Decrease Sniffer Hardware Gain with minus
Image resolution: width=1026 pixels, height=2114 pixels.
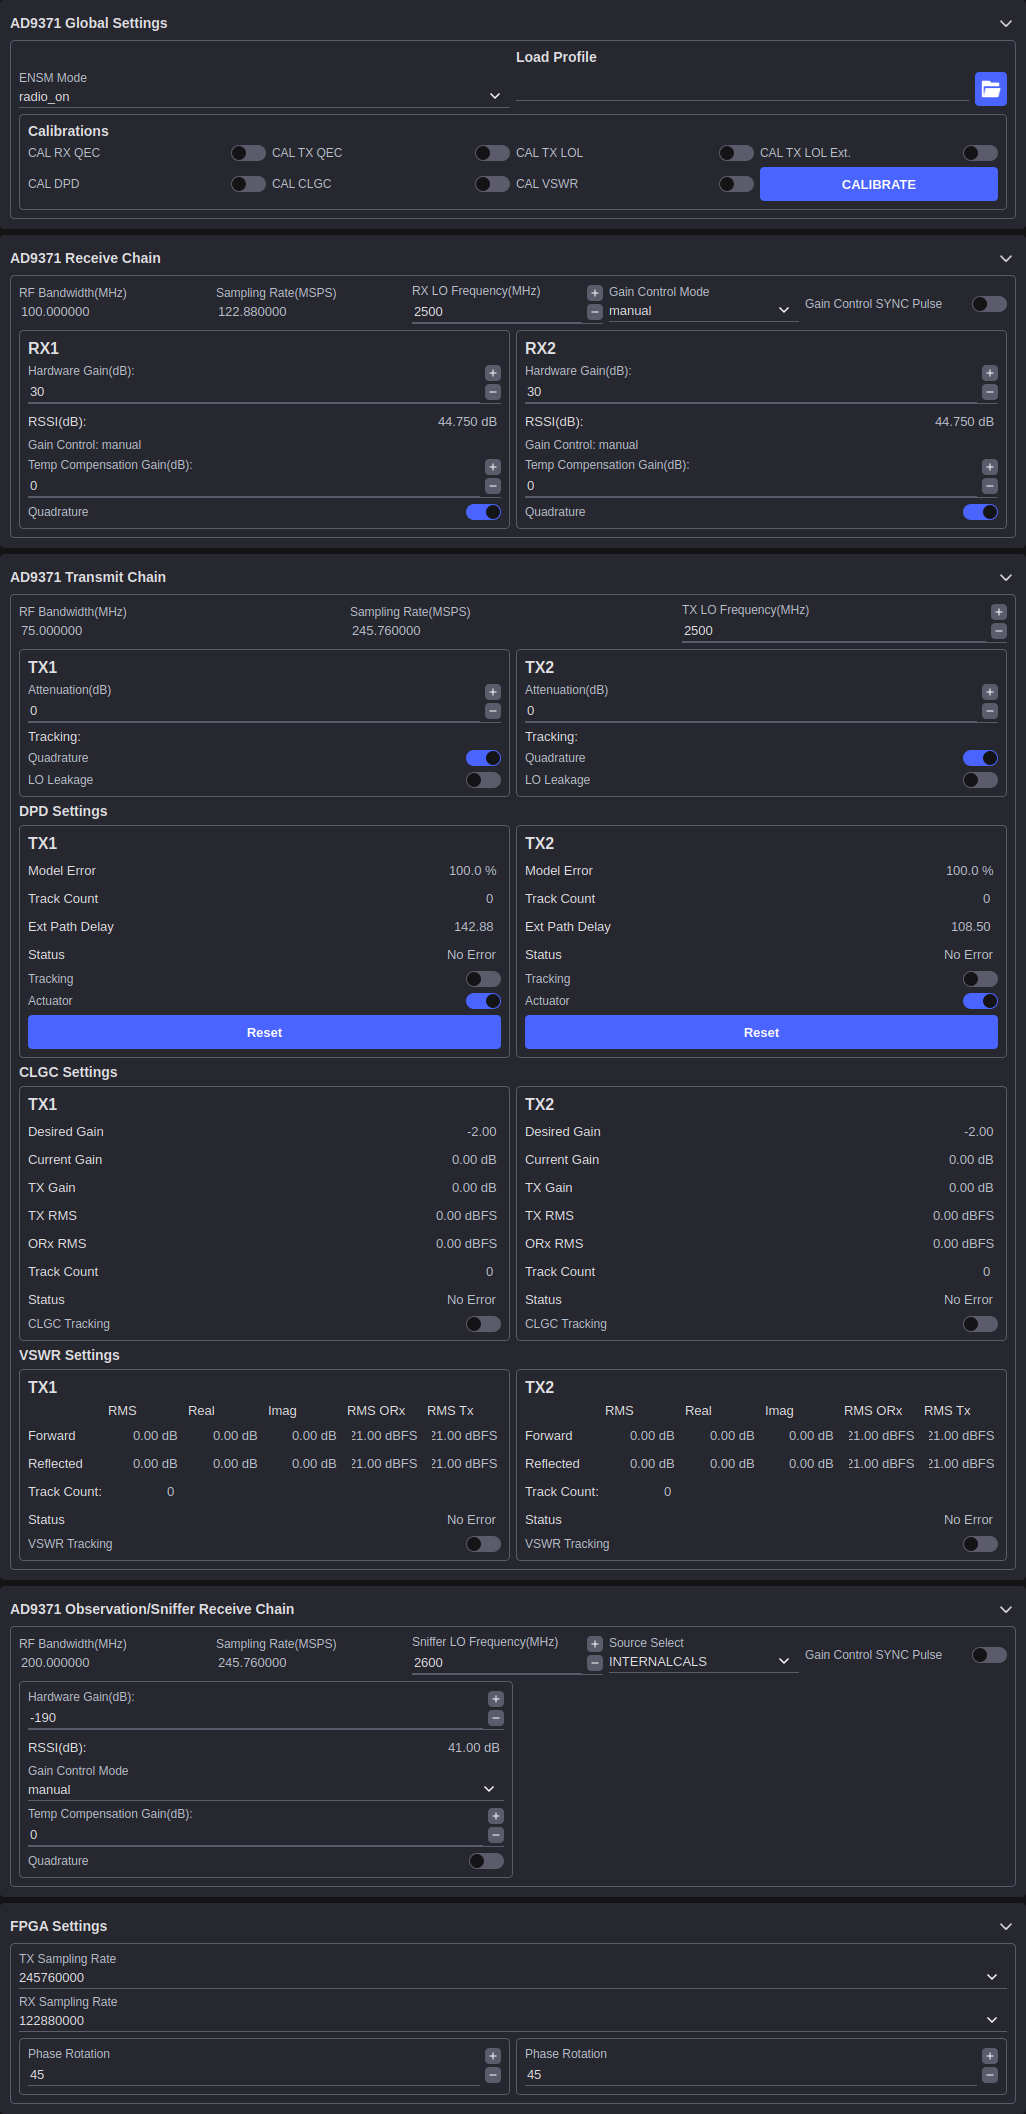coord(495,1718)
